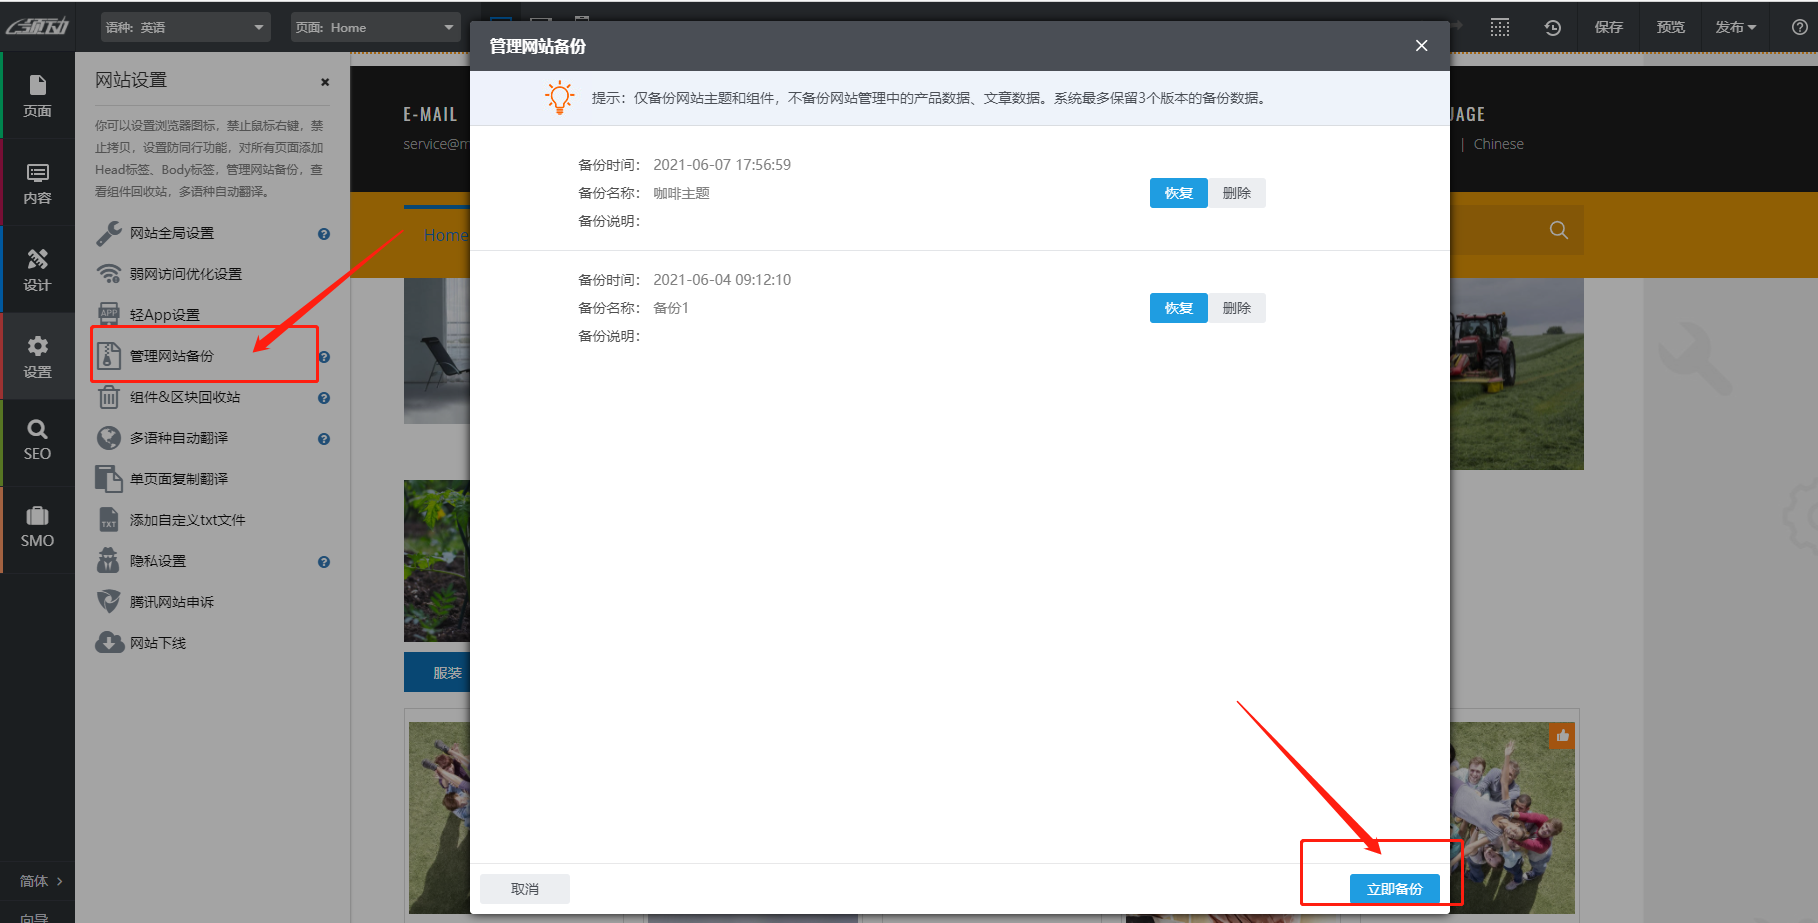Open the SMO panel icon

(x=38, y=527)
